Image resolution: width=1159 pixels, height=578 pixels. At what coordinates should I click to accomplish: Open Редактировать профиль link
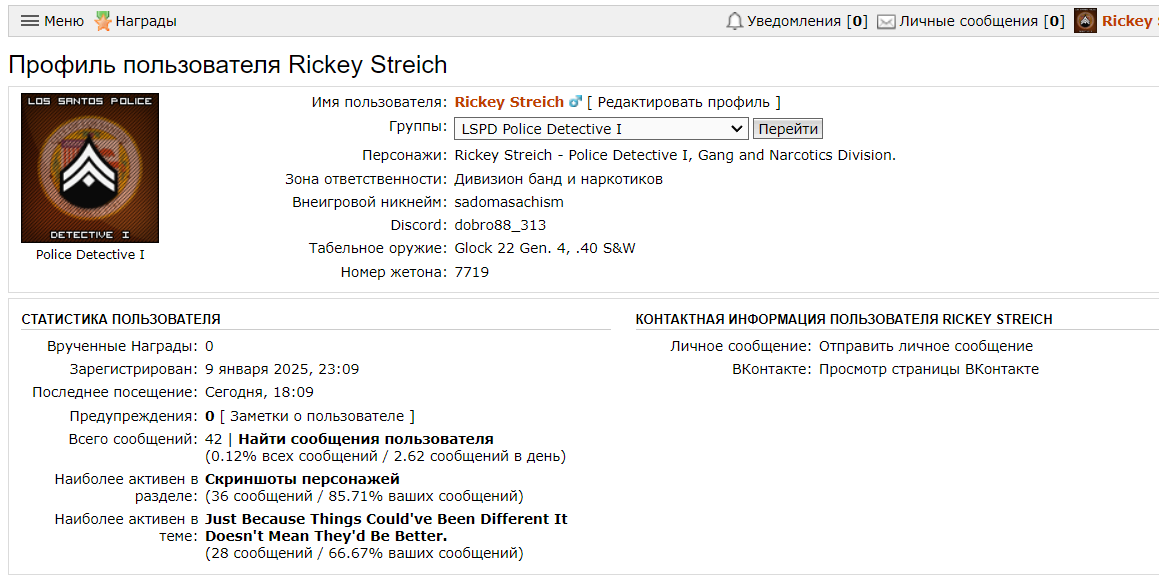pyautogui.click(x=684, y=102)
